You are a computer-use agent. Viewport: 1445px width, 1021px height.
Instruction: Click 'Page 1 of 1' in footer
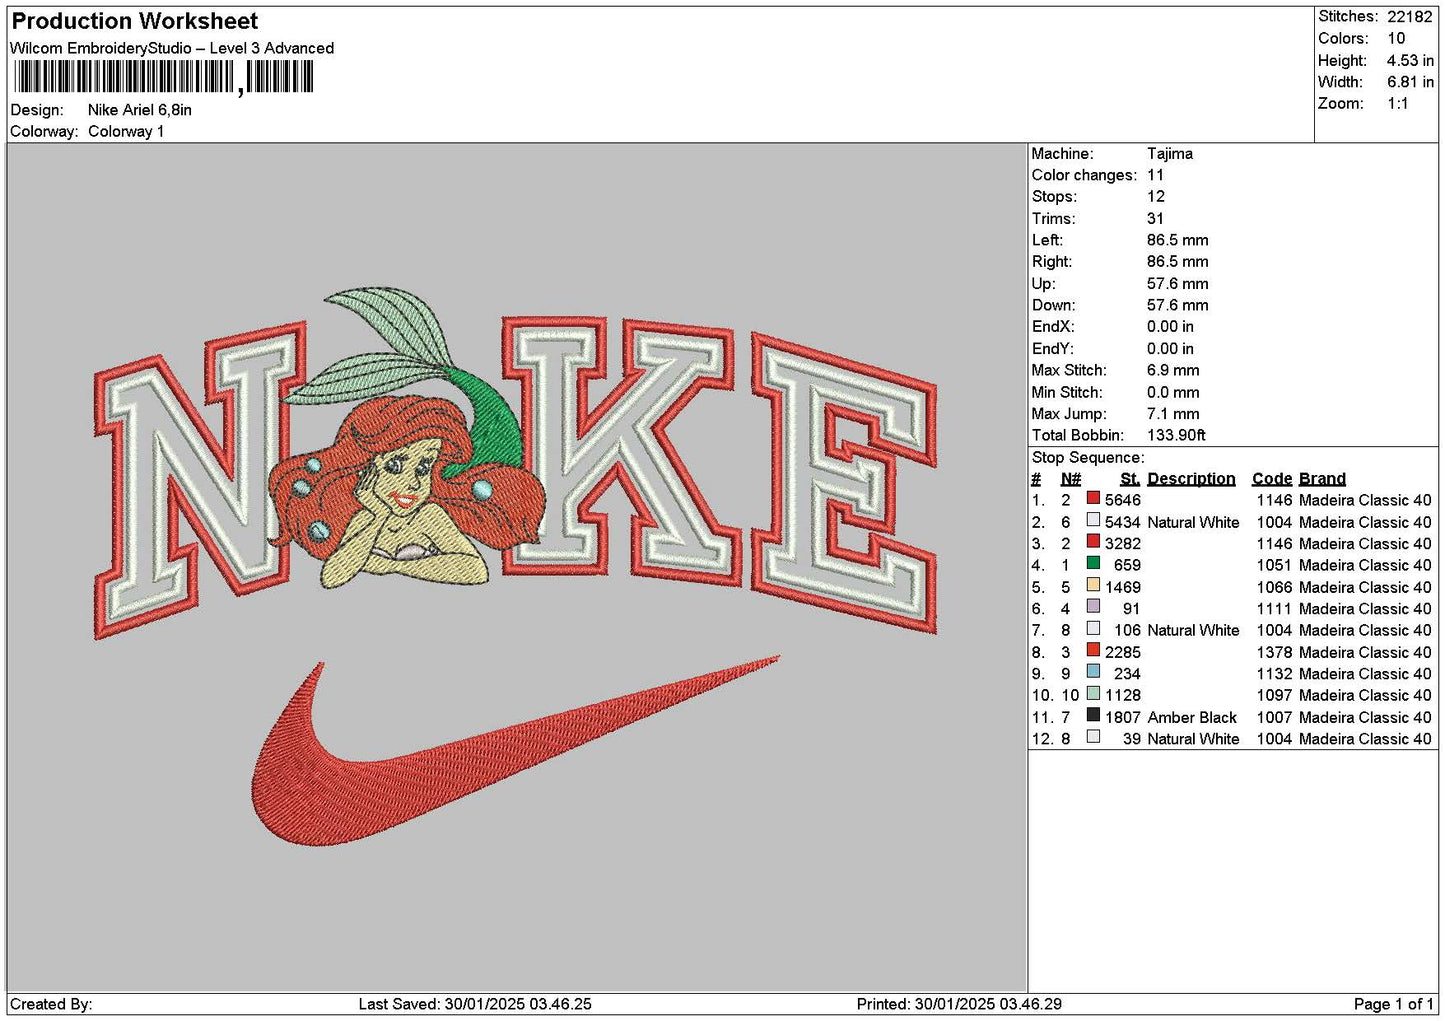[x=1393, y=1004]
